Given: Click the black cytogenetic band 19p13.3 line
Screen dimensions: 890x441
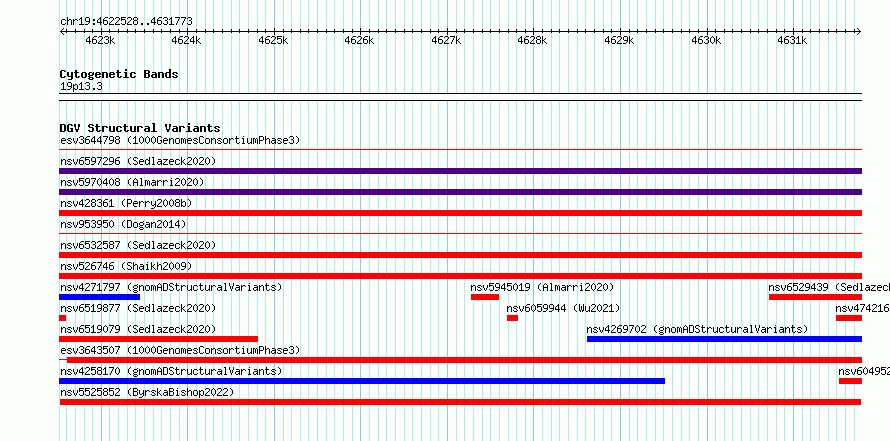Looking at the screenshot, I should [460, 97].
